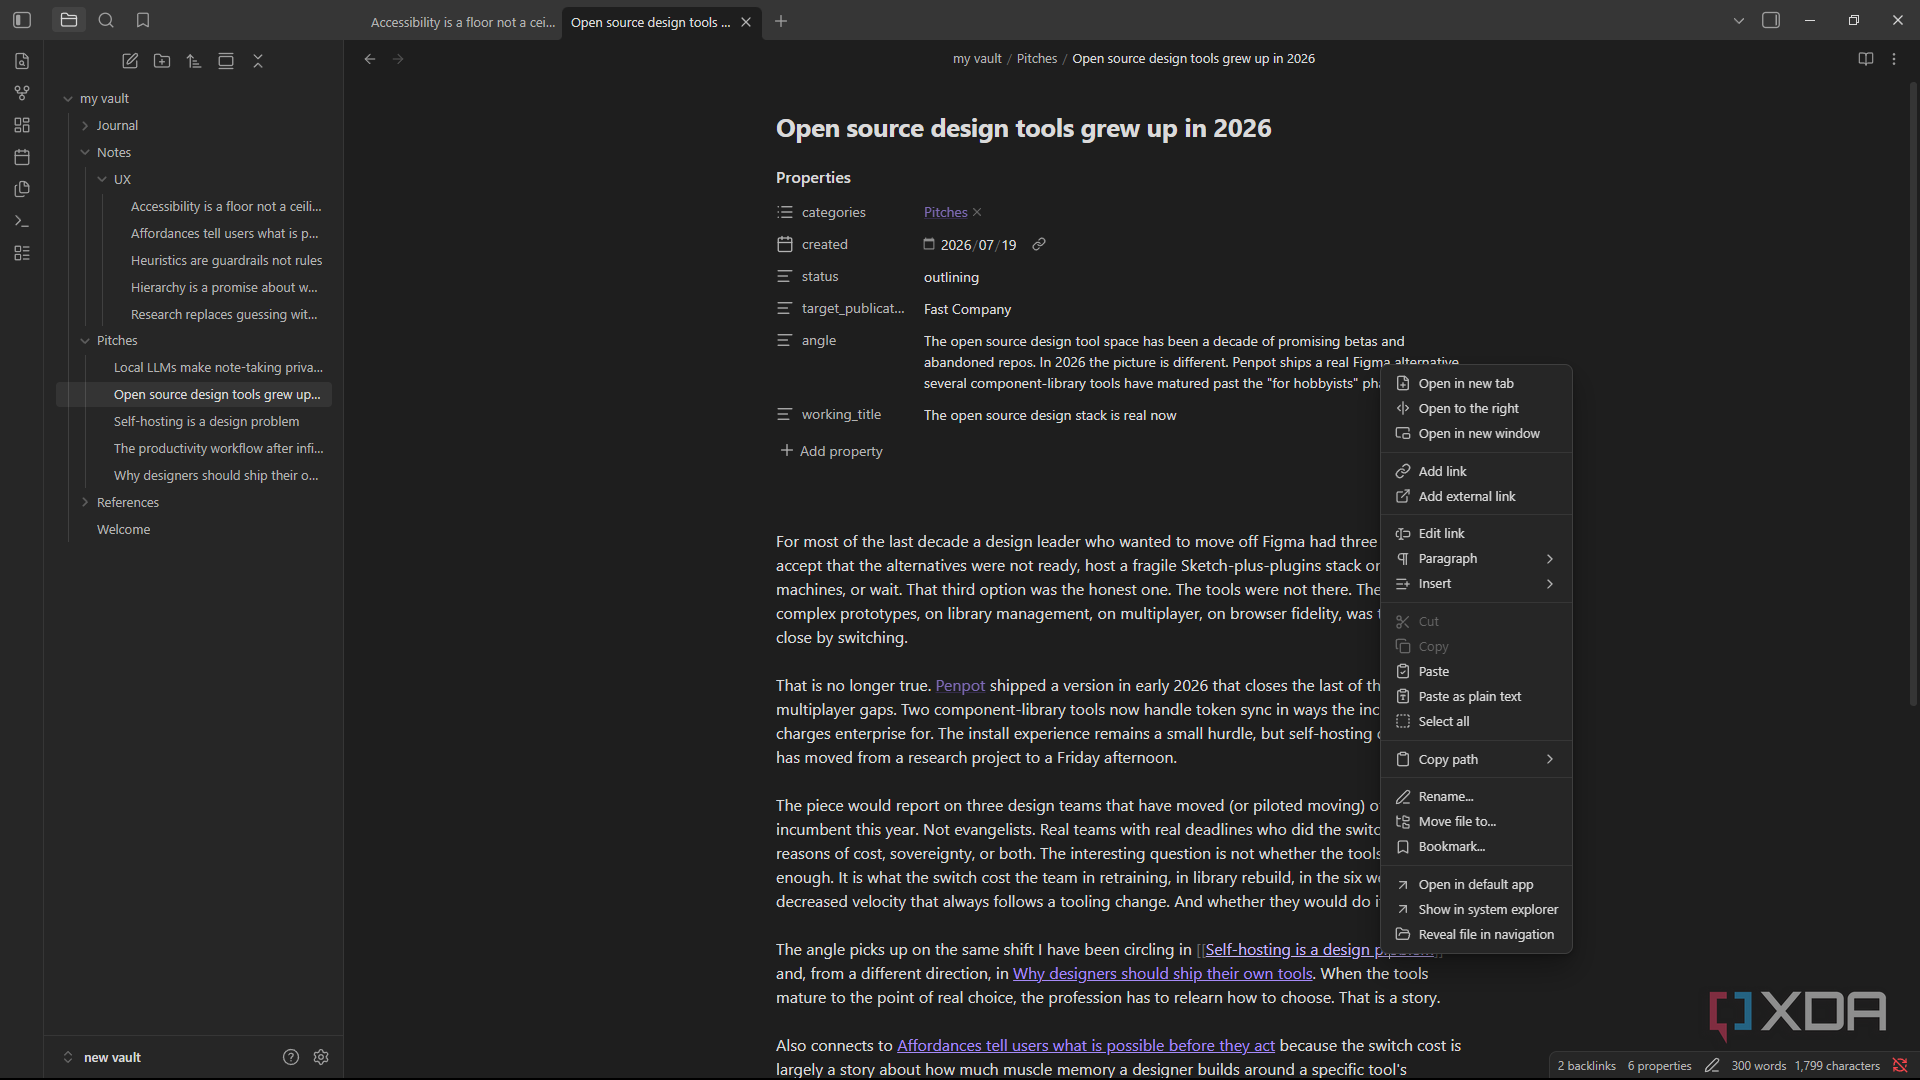Navigate forward with the right arrow
1920x1080 pixels.
(398, 59)
